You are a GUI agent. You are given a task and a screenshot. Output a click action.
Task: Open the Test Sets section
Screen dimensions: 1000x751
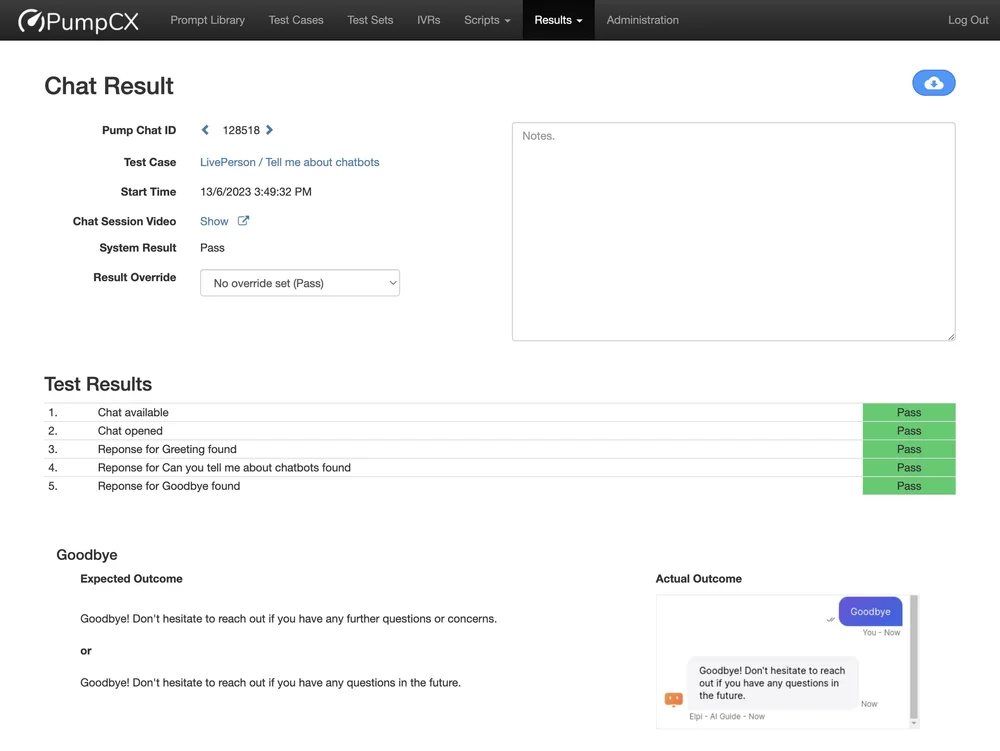tap(370, 20)
